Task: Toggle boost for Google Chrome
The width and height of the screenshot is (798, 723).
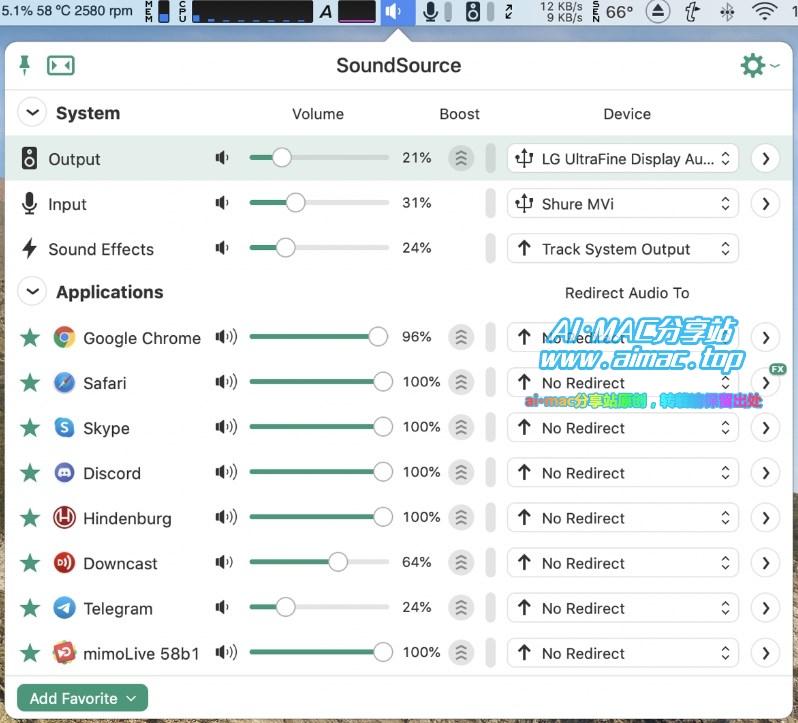Action: point(461,337)
